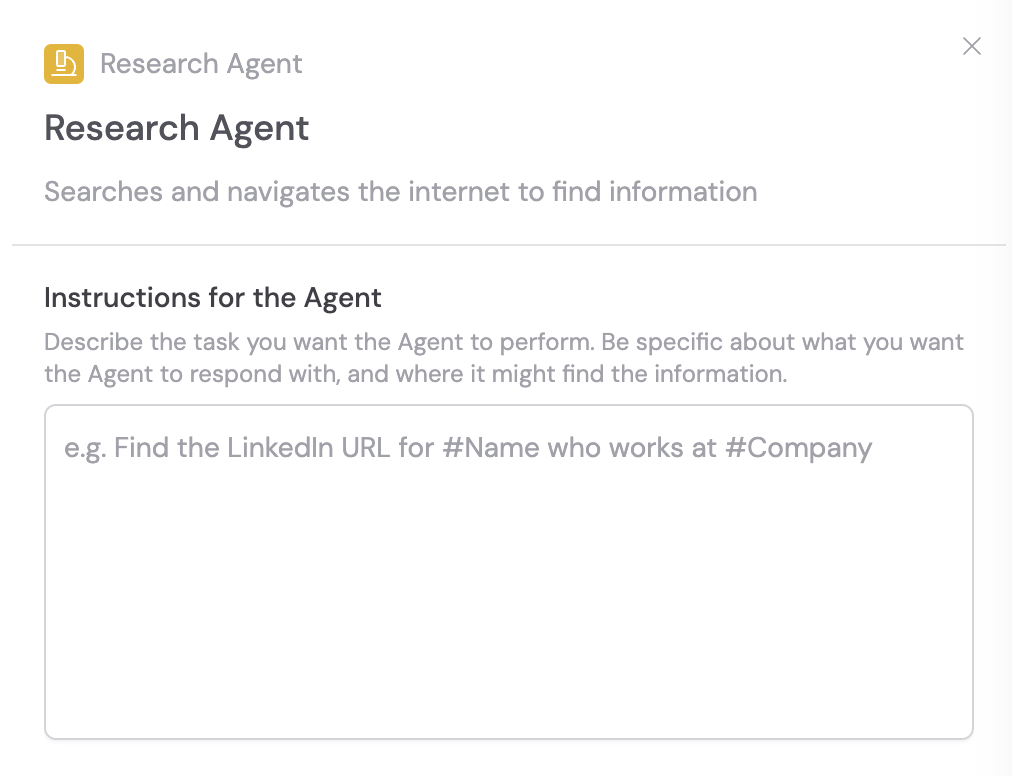Select the Research Agent title heading

pyautogui.click(x=176, y=128)
